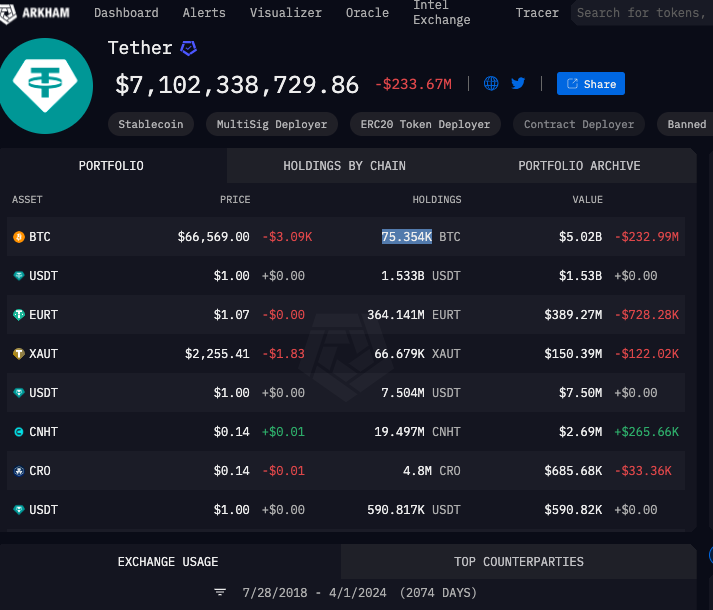
Task: Open the date range filter icon
Action: coord(220,592)
